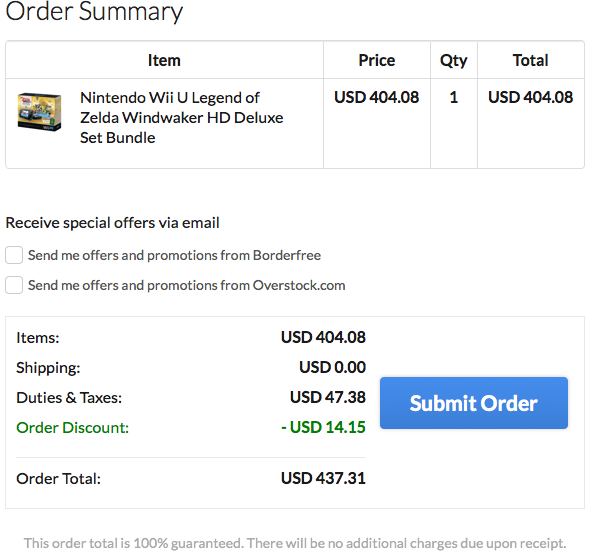This screenshot has height=555, width=593.
Task: Click the Item column header
Action: [164, 60]
